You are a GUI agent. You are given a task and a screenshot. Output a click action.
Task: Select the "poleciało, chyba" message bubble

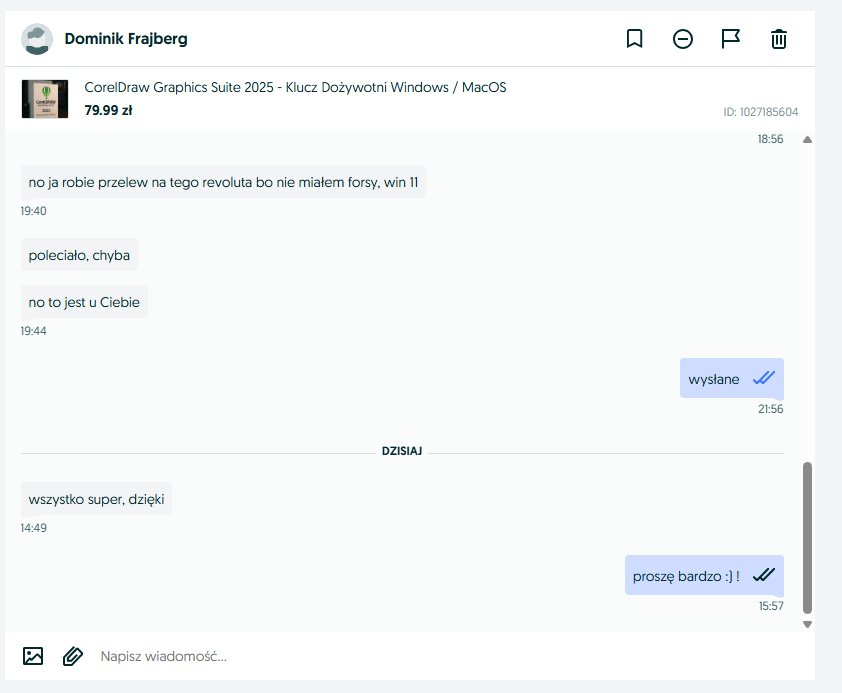(79, 255)
